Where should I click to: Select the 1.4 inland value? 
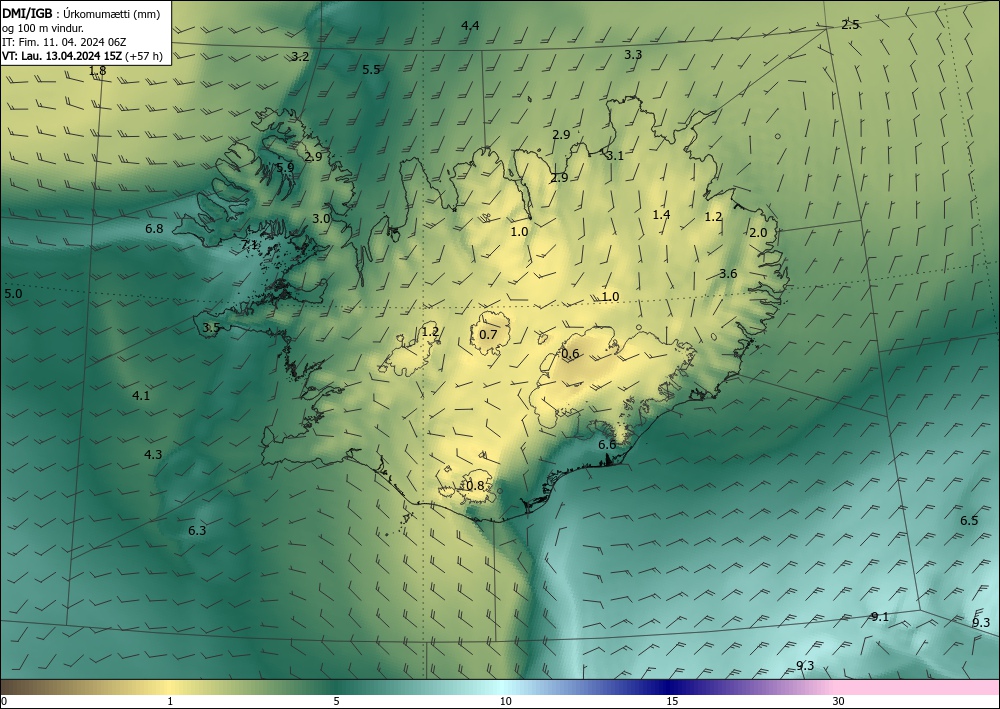point(661,214)
